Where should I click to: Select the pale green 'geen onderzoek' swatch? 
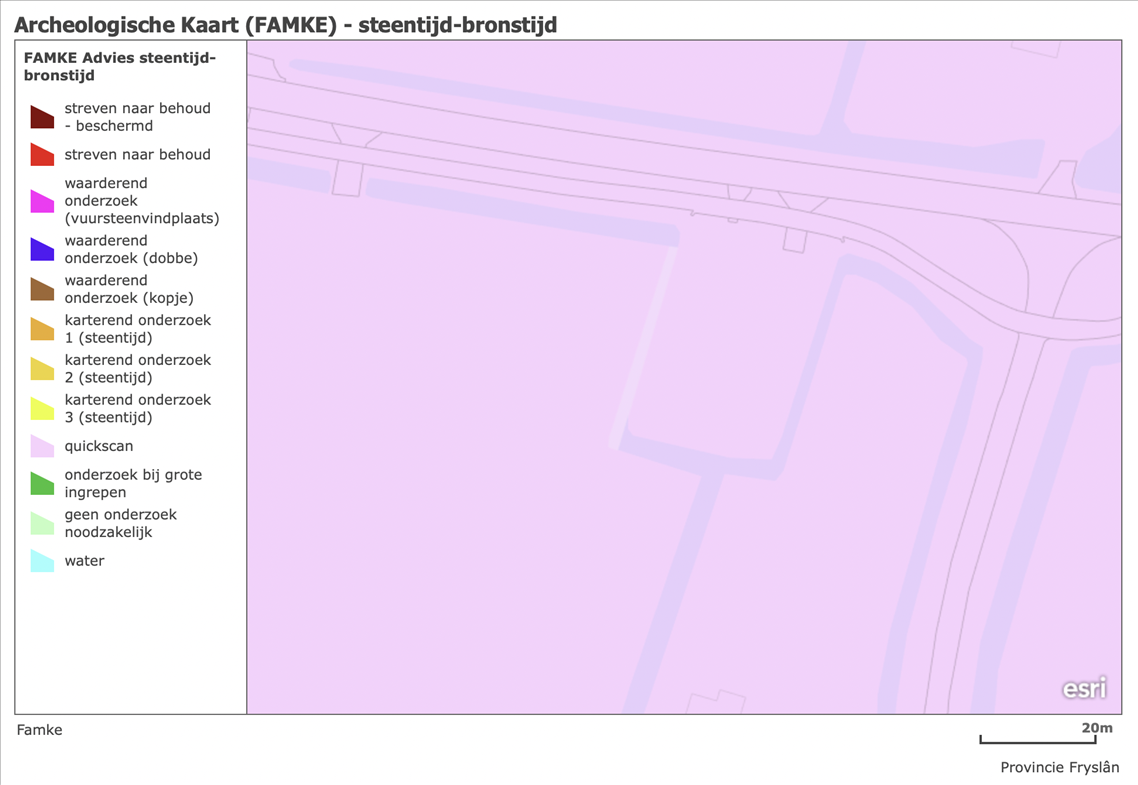(42, 523)
